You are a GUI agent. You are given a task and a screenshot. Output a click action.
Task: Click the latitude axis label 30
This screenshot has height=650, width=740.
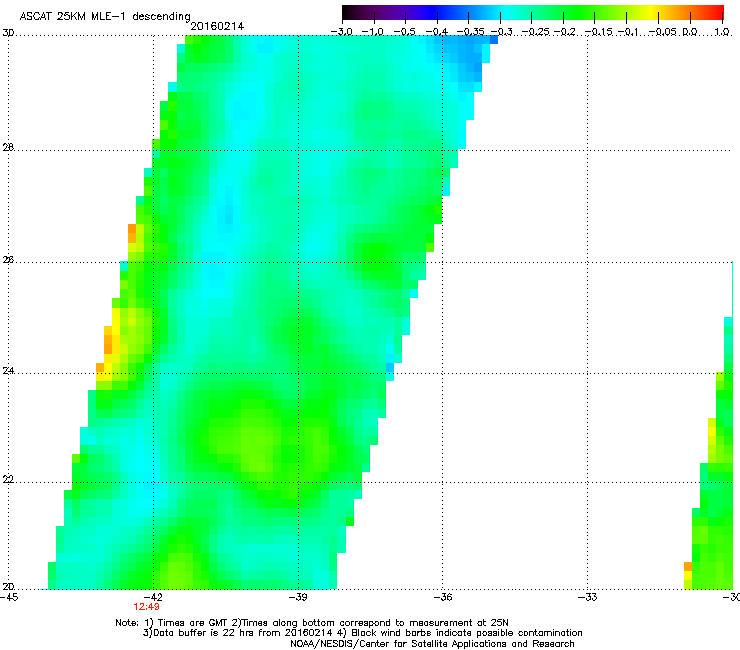click(x=8, y=33)
